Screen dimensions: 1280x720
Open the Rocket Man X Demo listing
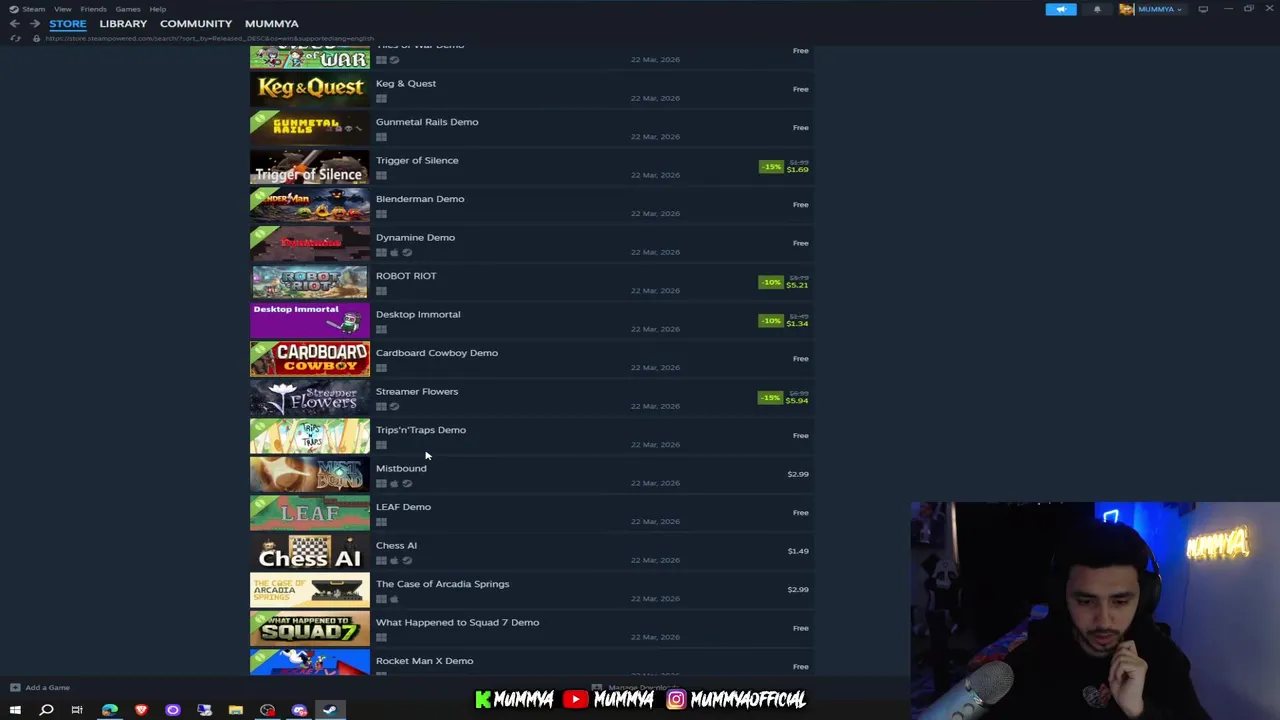click(x=531, y=662)
